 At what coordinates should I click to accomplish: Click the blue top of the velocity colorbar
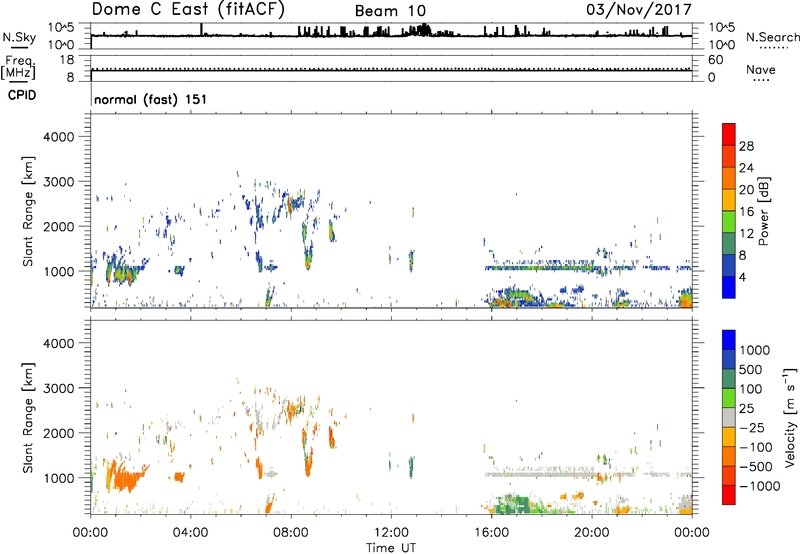(x=729, y=340)
